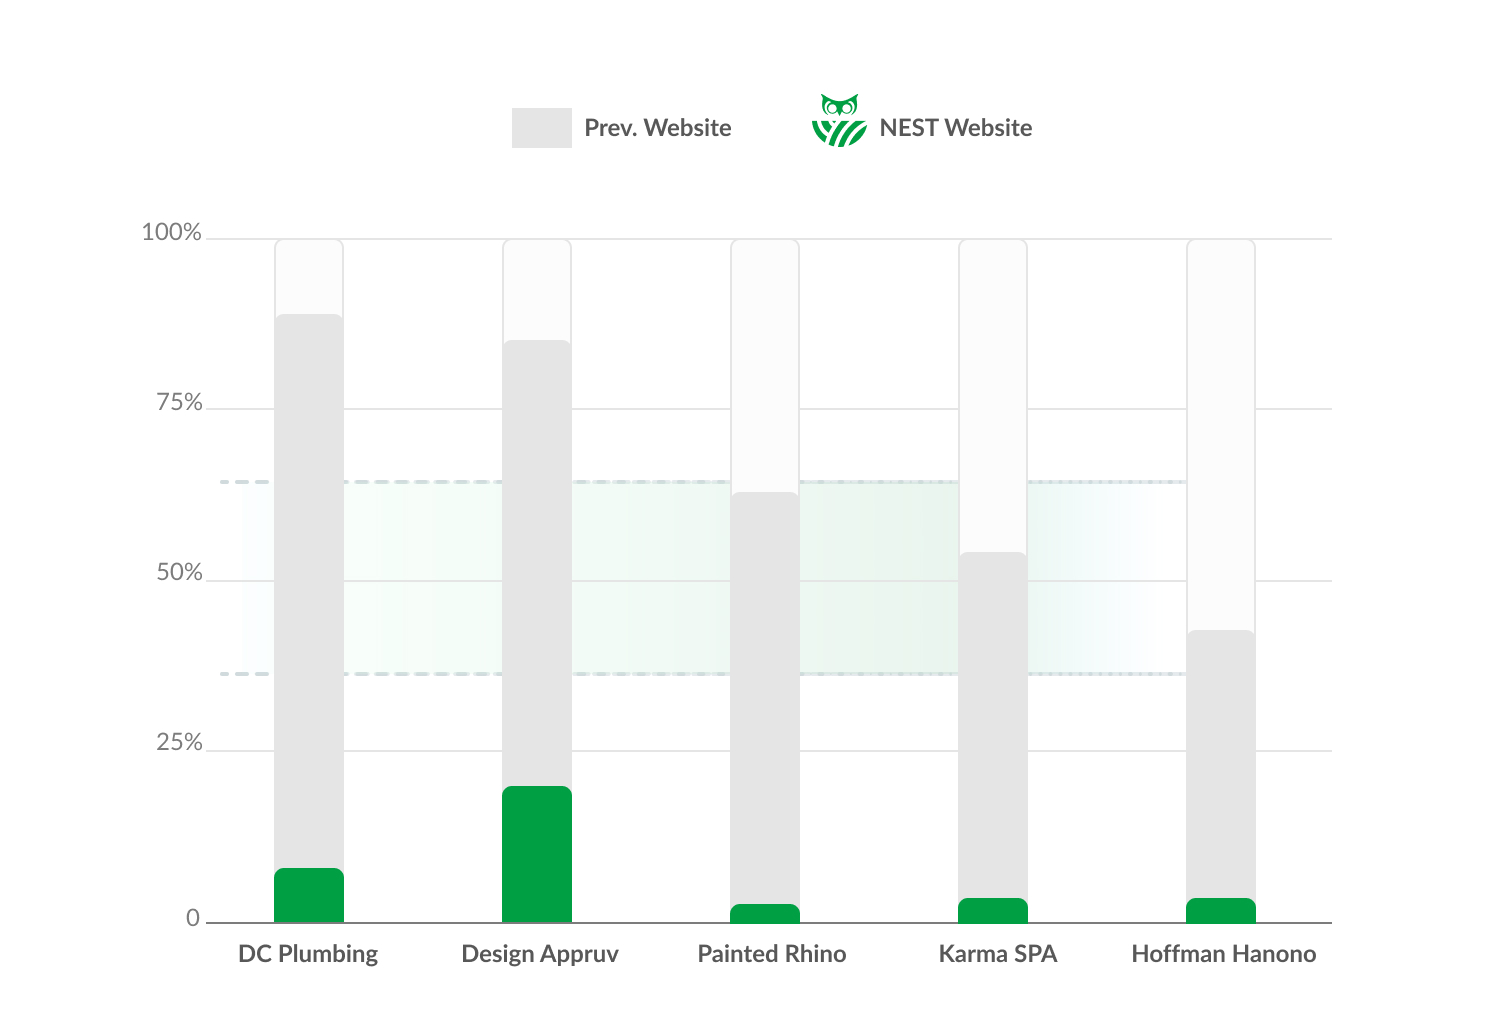This screenshot has width=1500, height=1034.
Task: Click DC Plumbing's green NEST bar
Action: [309, 895]
